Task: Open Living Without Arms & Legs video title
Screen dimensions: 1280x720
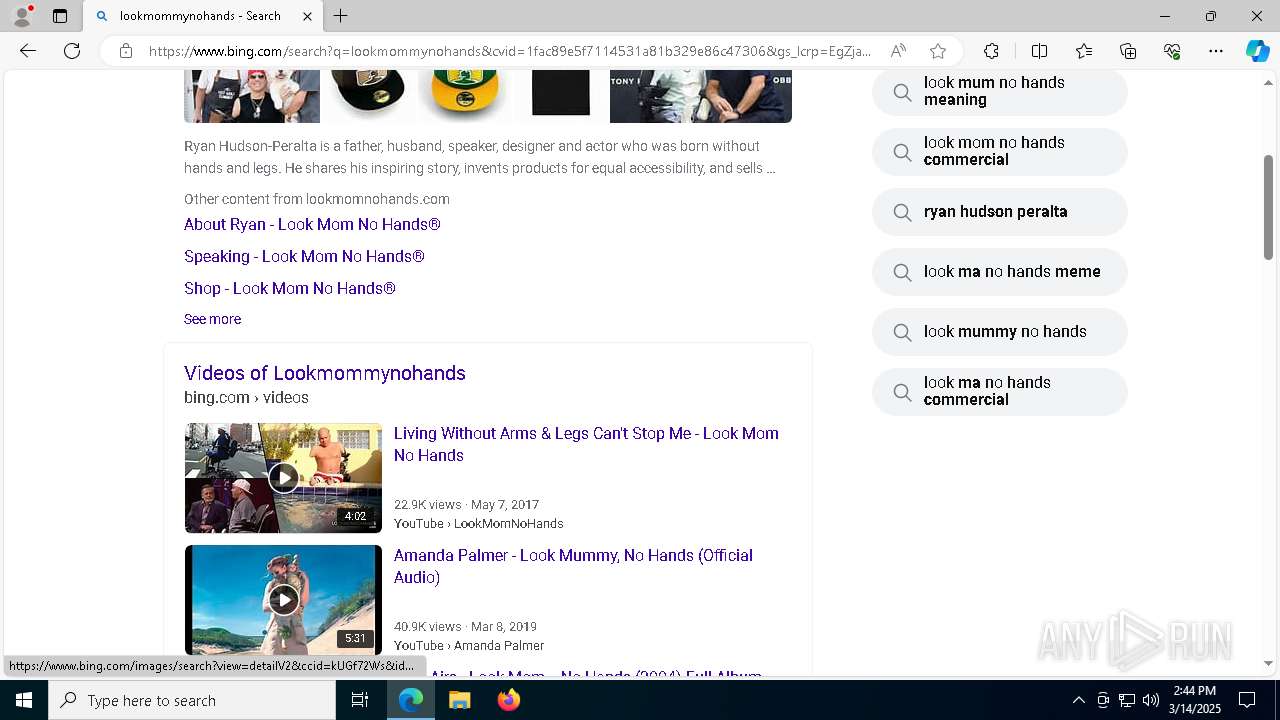Action: [x=586, y=444]
